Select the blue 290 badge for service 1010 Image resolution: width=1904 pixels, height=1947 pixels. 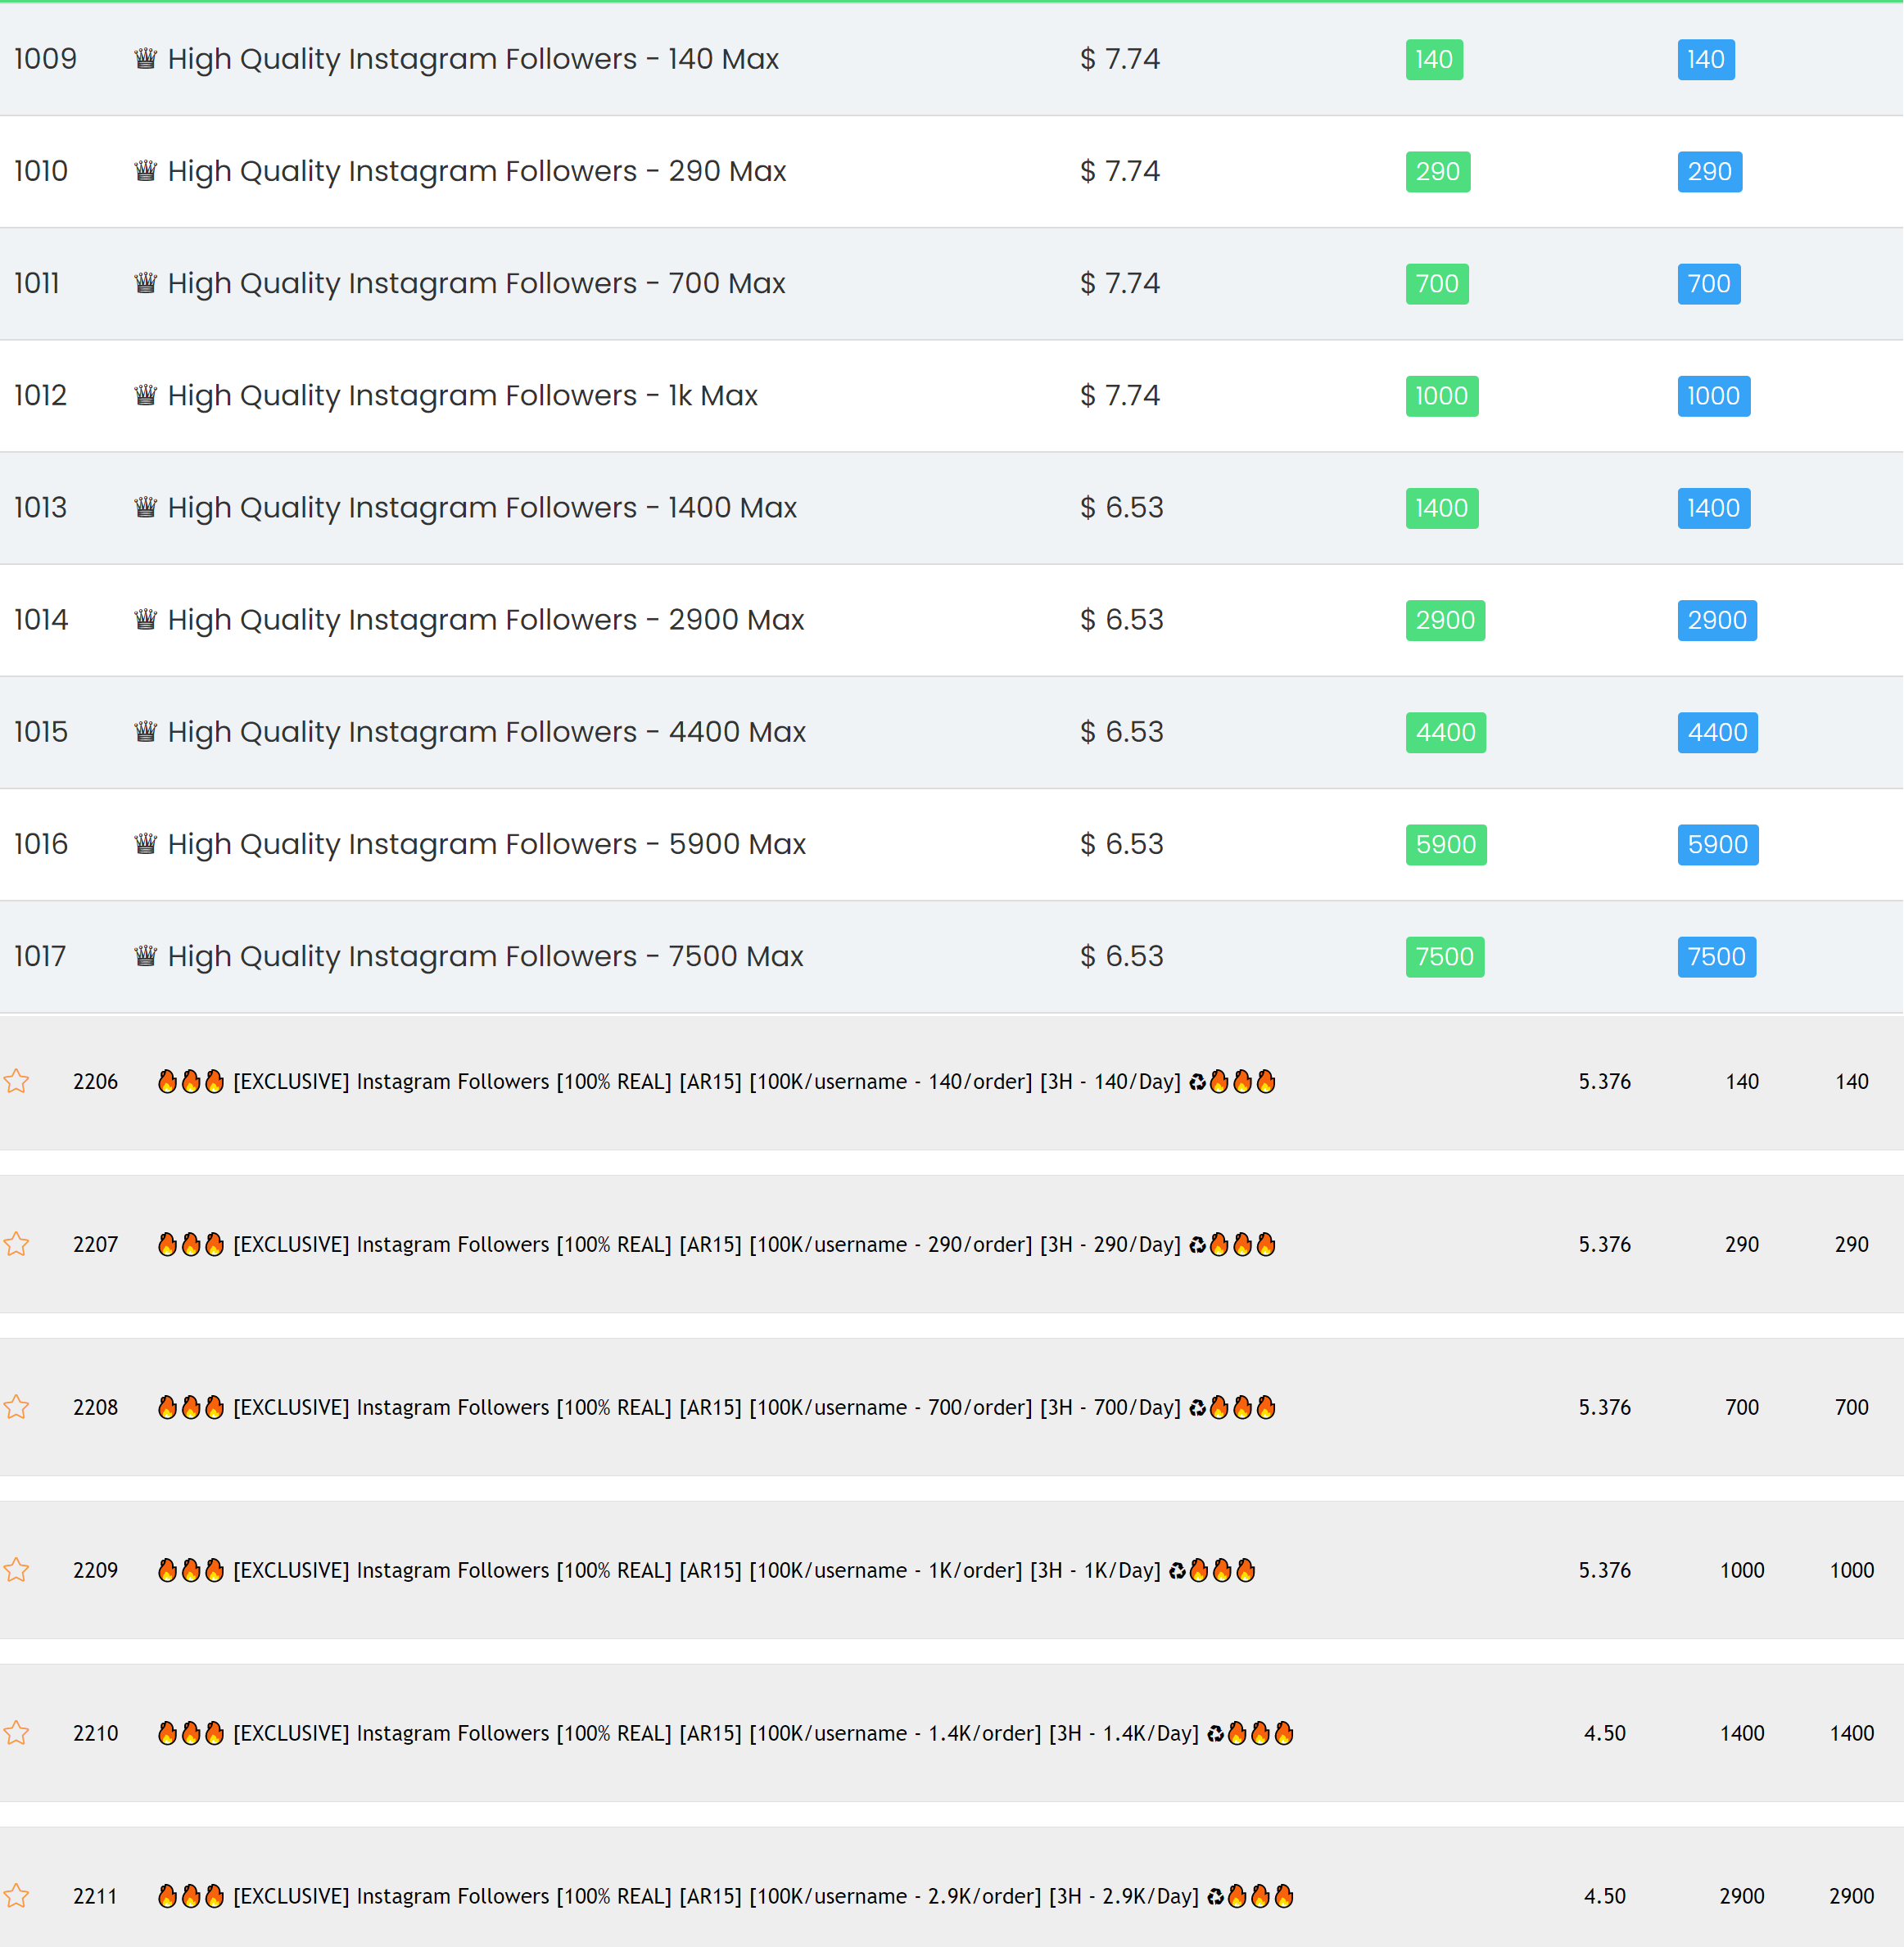[x=1710, y=171]
